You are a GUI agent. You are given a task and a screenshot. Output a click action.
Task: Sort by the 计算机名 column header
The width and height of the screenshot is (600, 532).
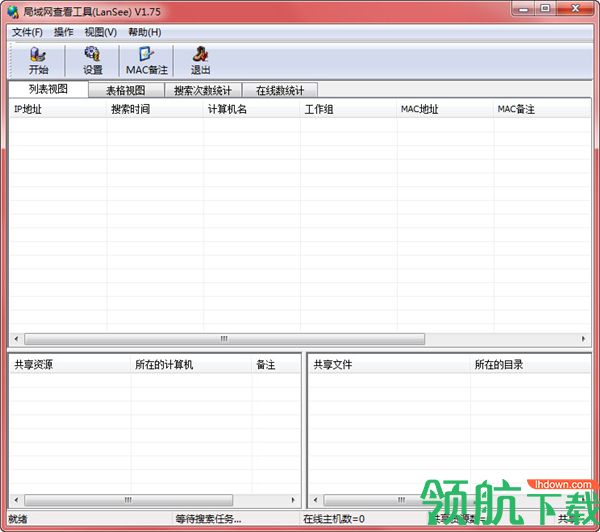coord(252,109)
